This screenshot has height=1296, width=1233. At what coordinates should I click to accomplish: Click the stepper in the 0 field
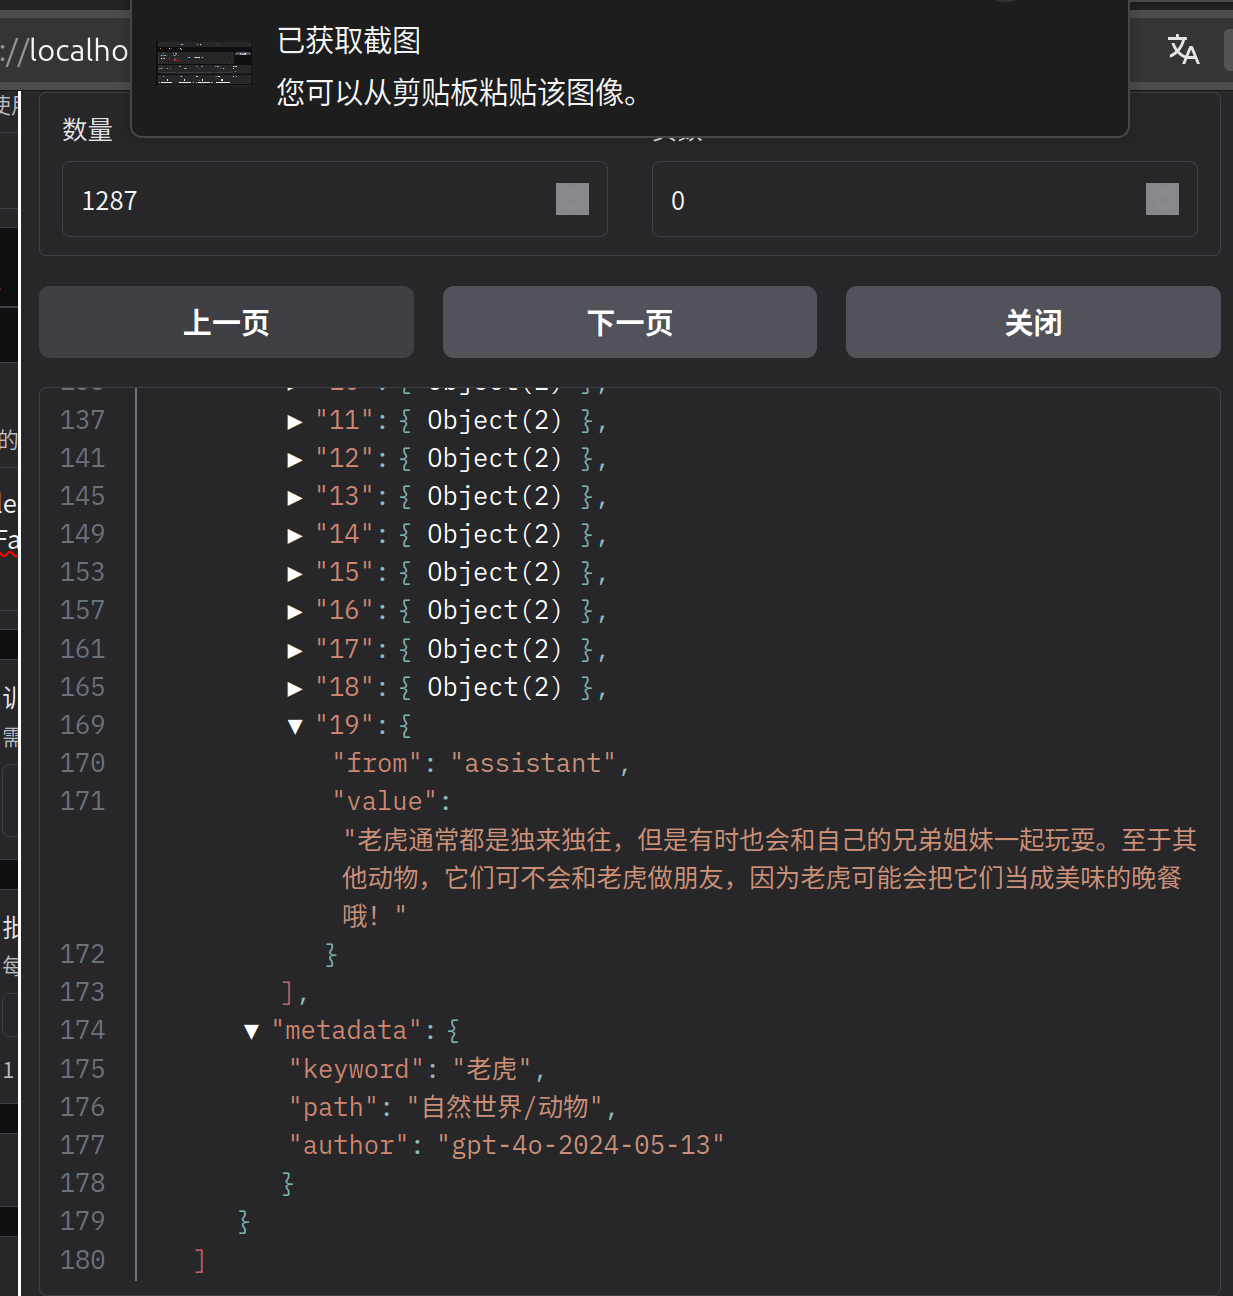pos(1161,199)
